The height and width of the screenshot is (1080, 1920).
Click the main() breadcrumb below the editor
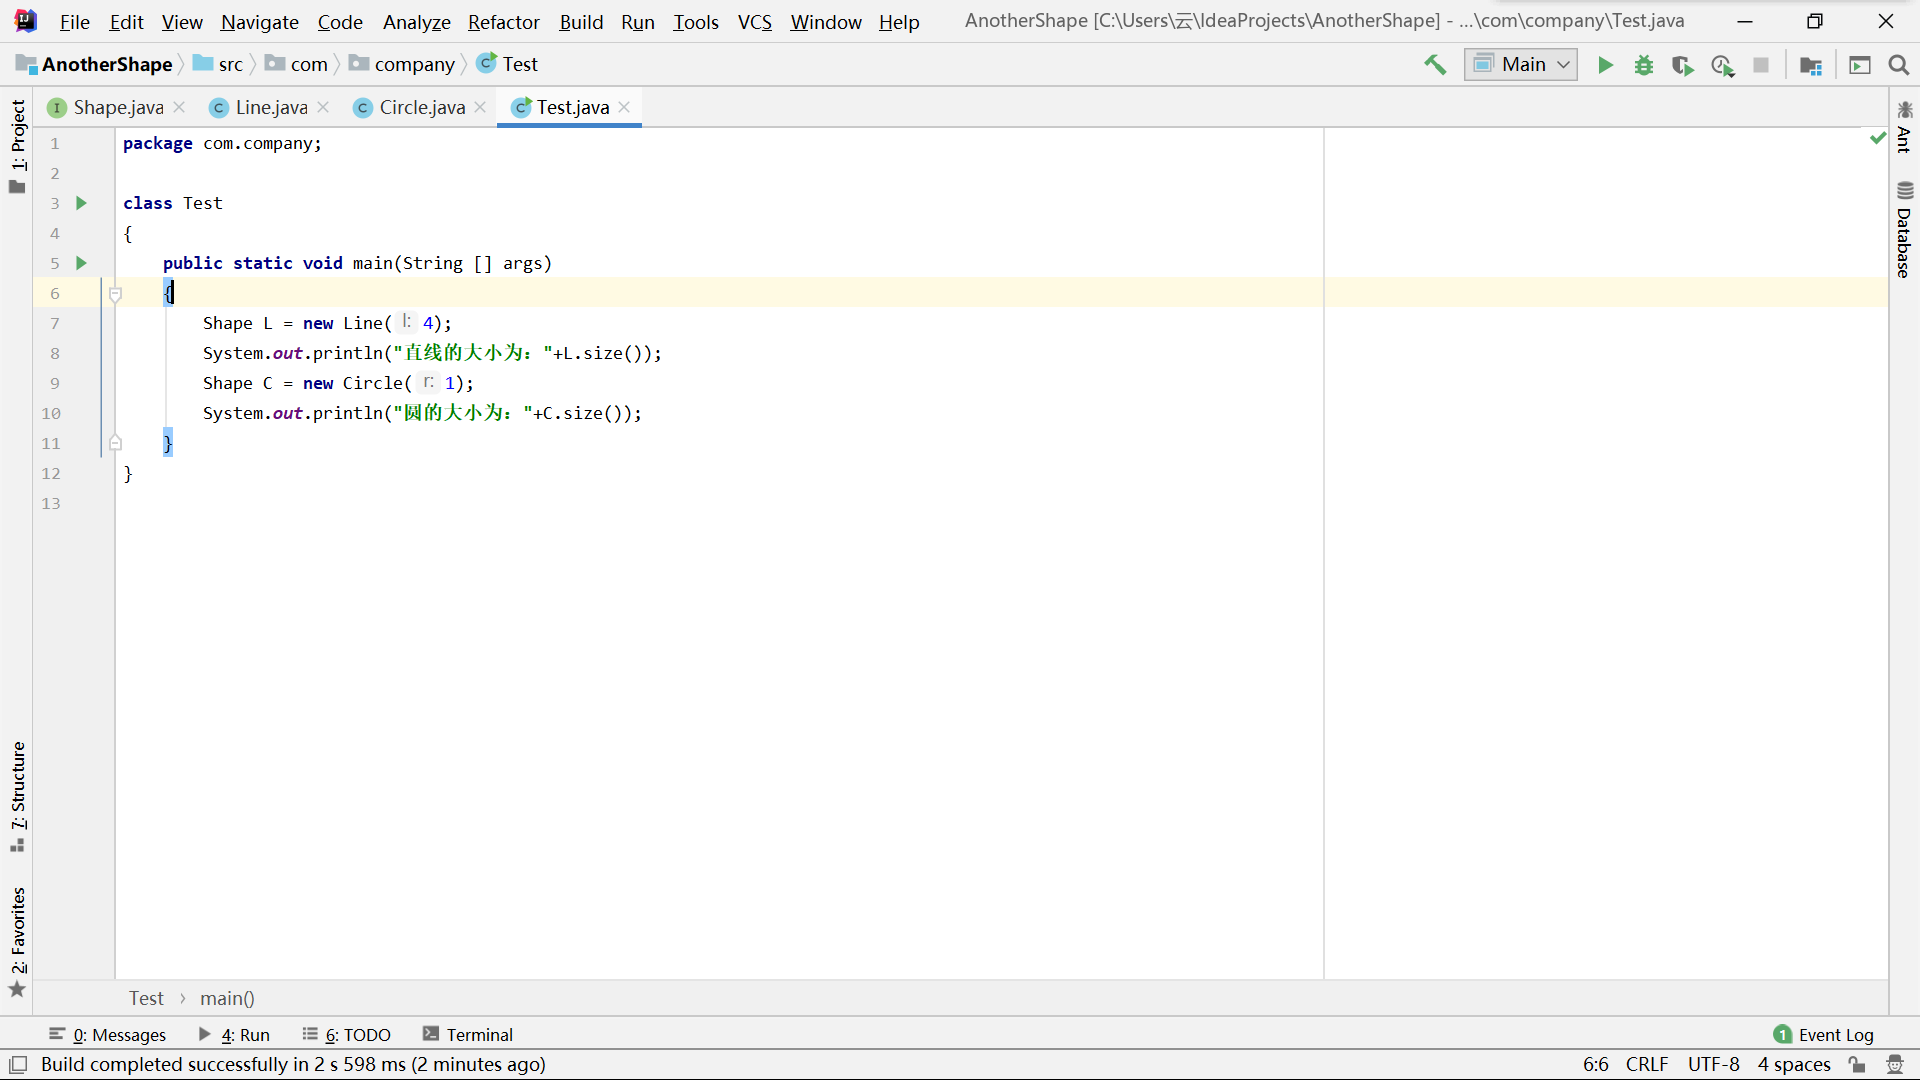pos(227,998)
